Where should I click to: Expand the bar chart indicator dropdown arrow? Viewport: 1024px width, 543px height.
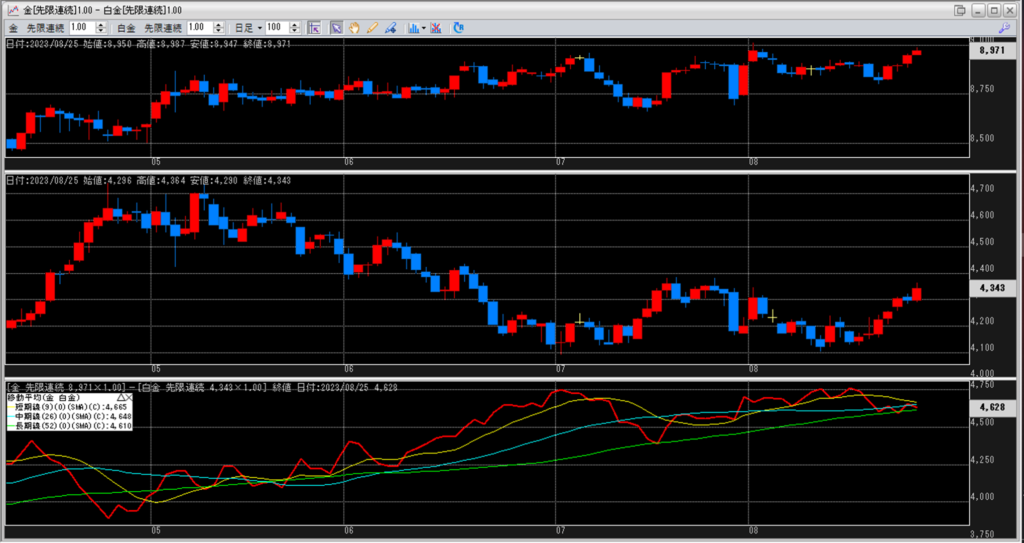[x=423, y=27]
